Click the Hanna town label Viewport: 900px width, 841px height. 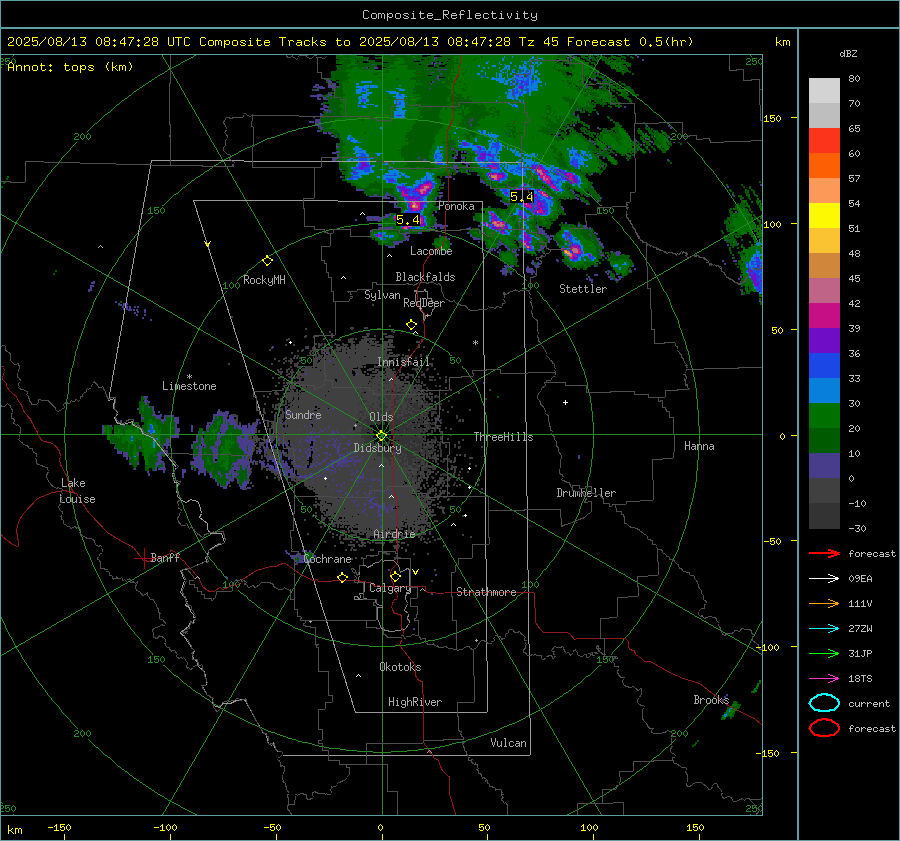click(x=699, y=446)
